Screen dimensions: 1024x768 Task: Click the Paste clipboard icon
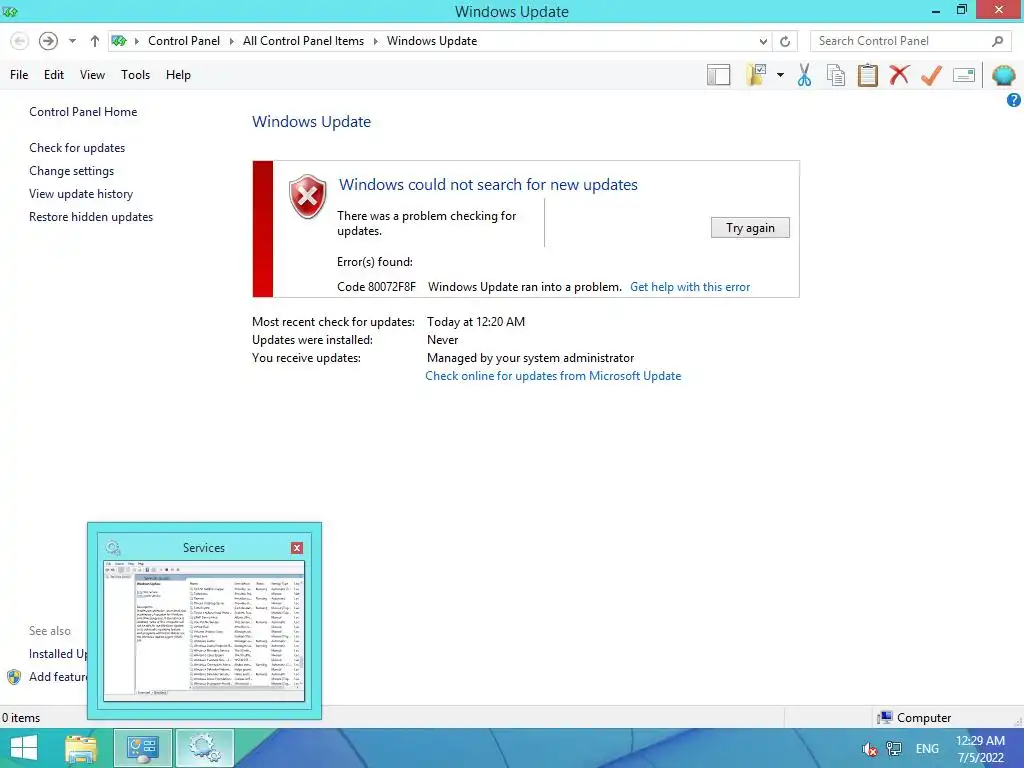pos(867,75)
